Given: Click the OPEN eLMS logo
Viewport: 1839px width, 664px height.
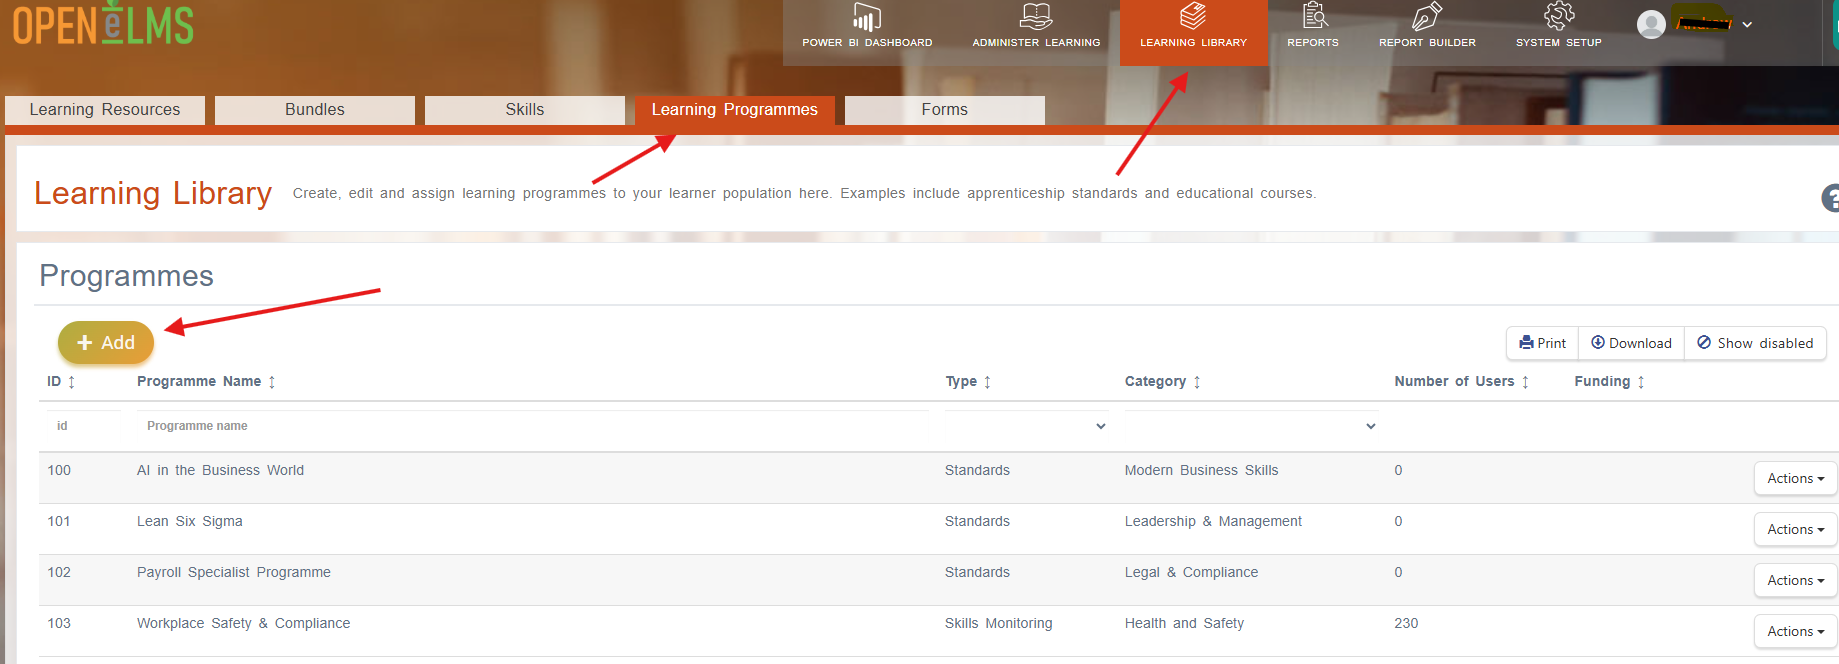Looking at the screenshot, I should pyautogui.click(x=103, y=24).
